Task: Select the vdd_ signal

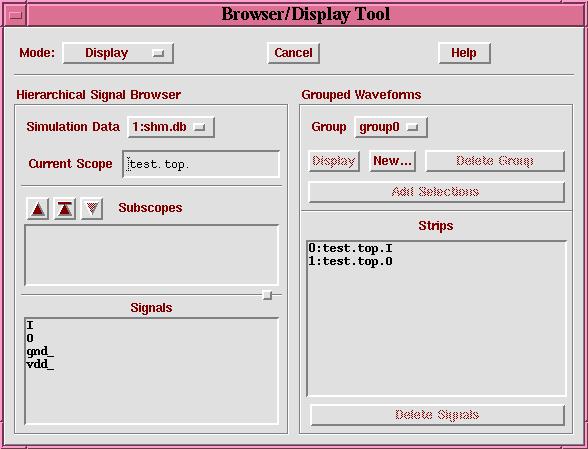Action: pyautogui.click(x=40, y=364)
